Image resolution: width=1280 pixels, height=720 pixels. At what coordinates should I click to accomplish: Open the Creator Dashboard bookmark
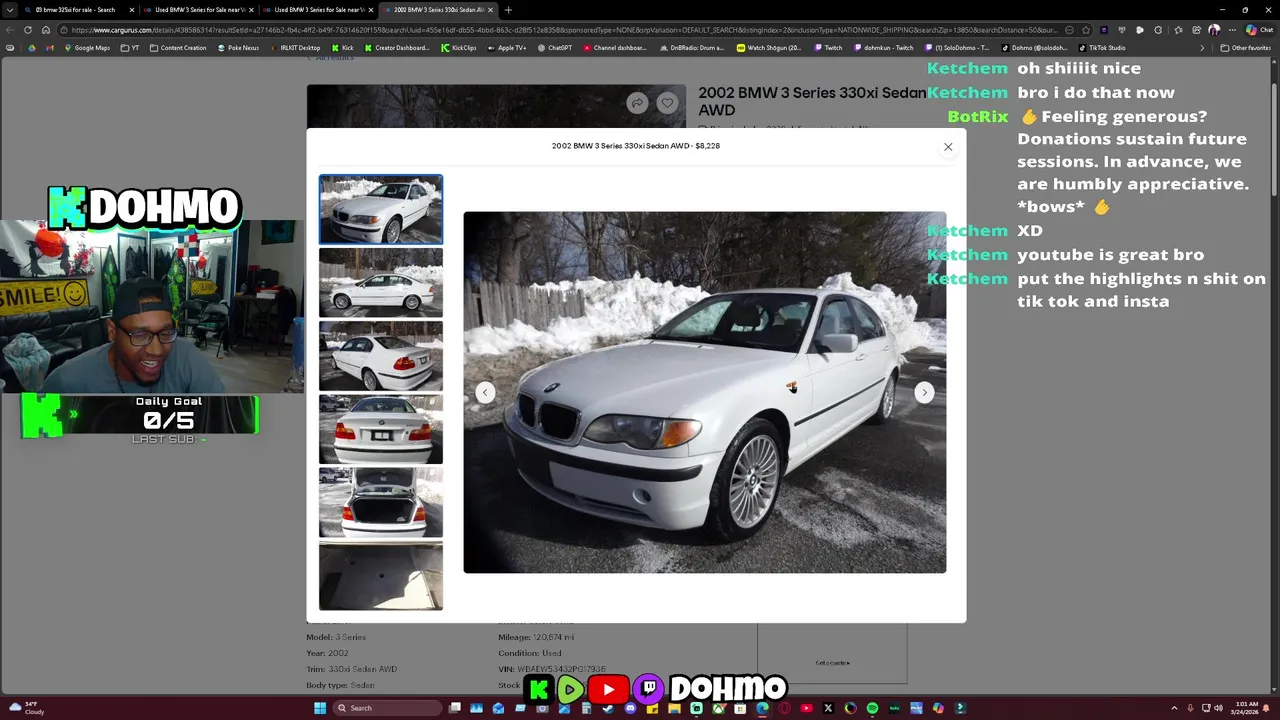click(397, 48)
